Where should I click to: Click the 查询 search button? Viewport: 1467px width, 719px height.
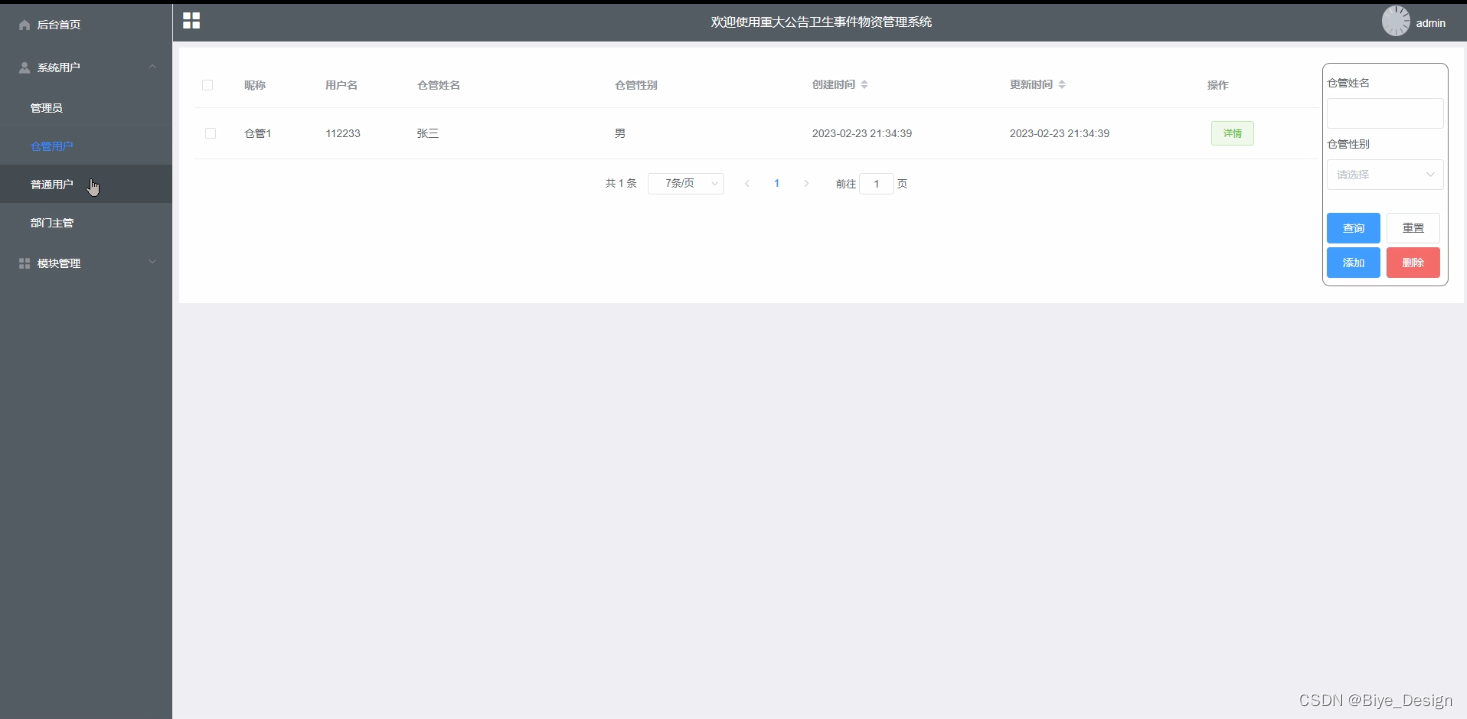1353,228
